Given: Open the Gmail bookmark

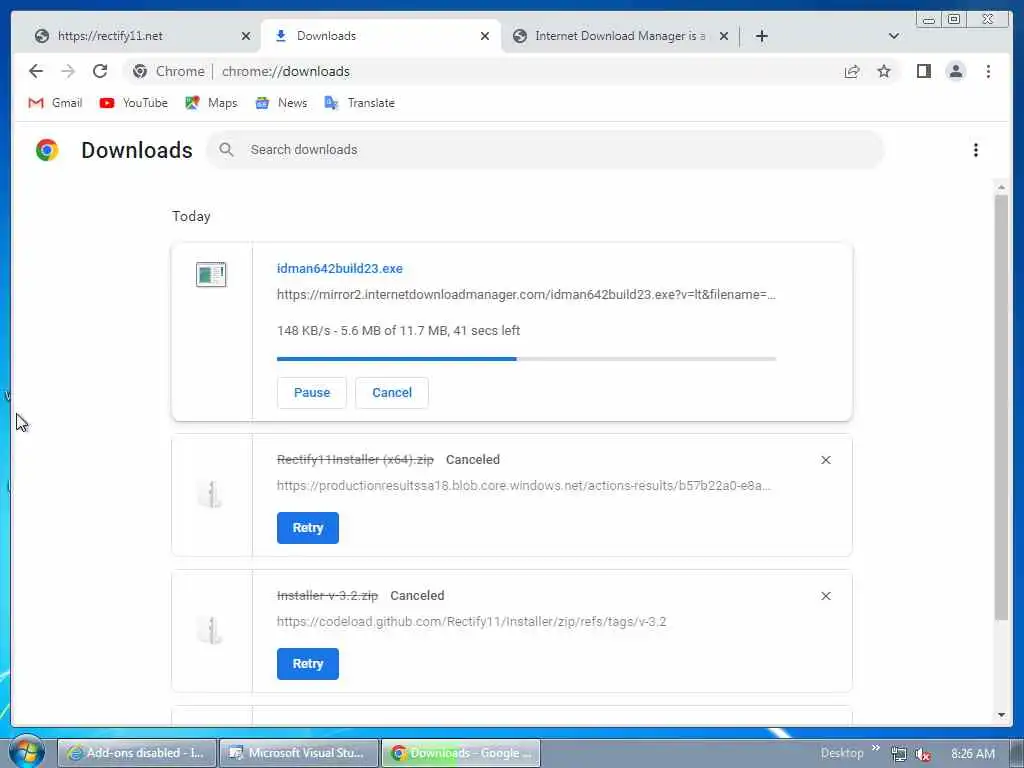Looking at the screenshot, I should point(55,103).
